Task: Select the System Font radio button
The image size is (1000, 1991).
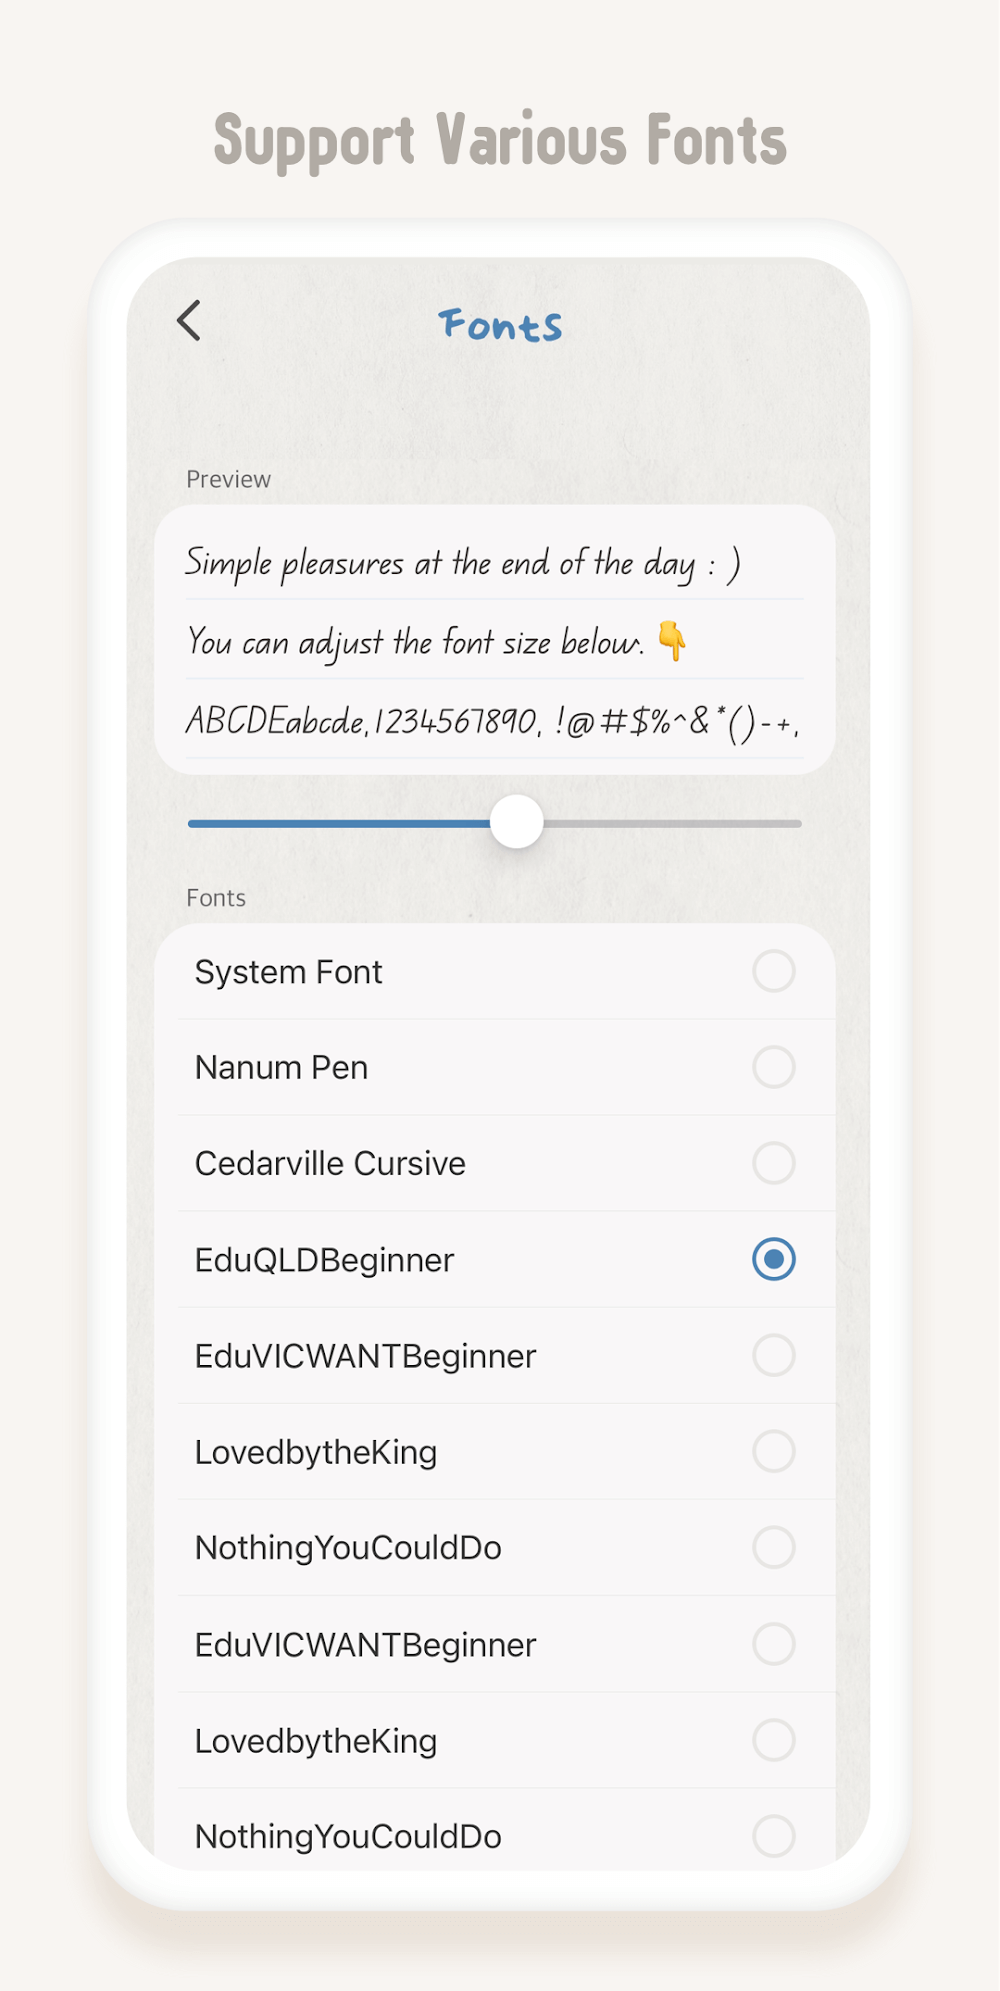Action: coord(773,971)
